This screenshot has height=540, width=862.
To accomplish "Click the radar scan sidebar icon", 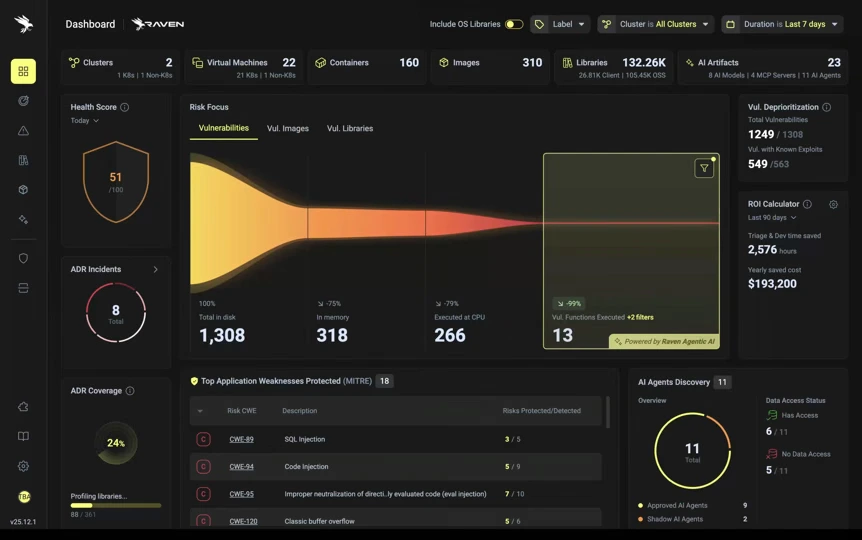I will point(23,101).
